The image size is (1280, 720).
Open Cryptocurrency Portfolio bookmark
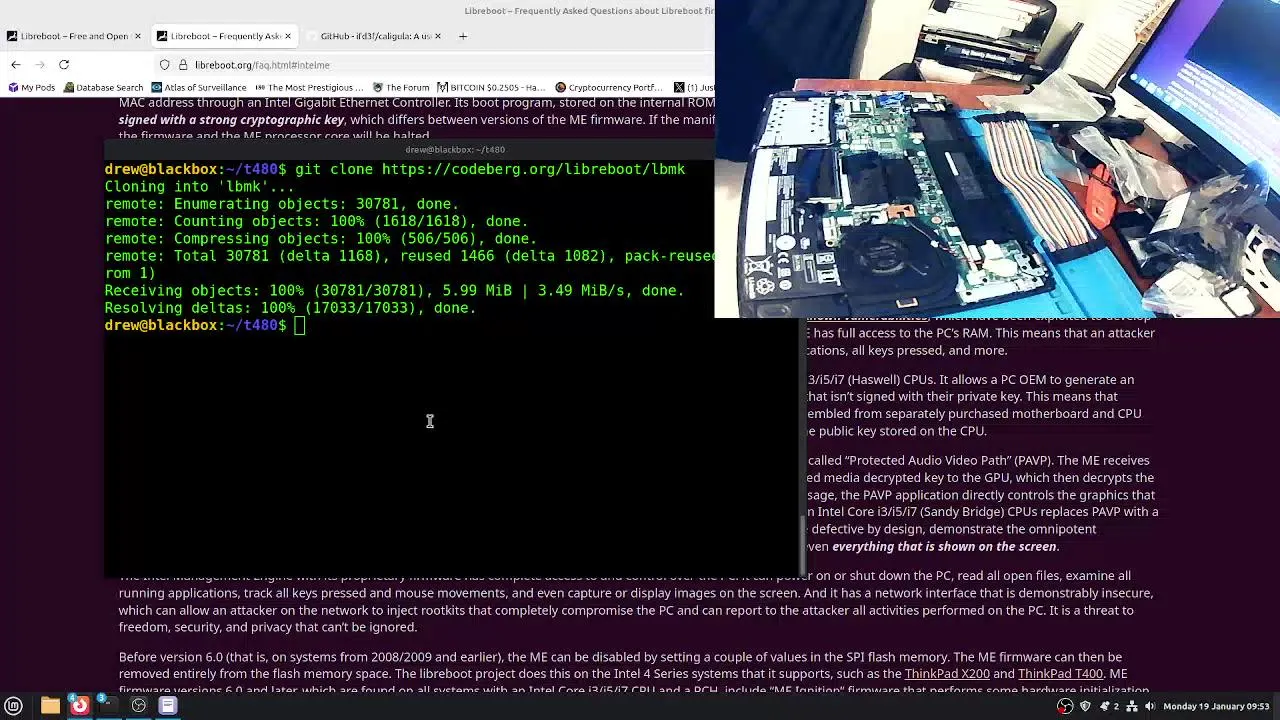coord(609,87)
